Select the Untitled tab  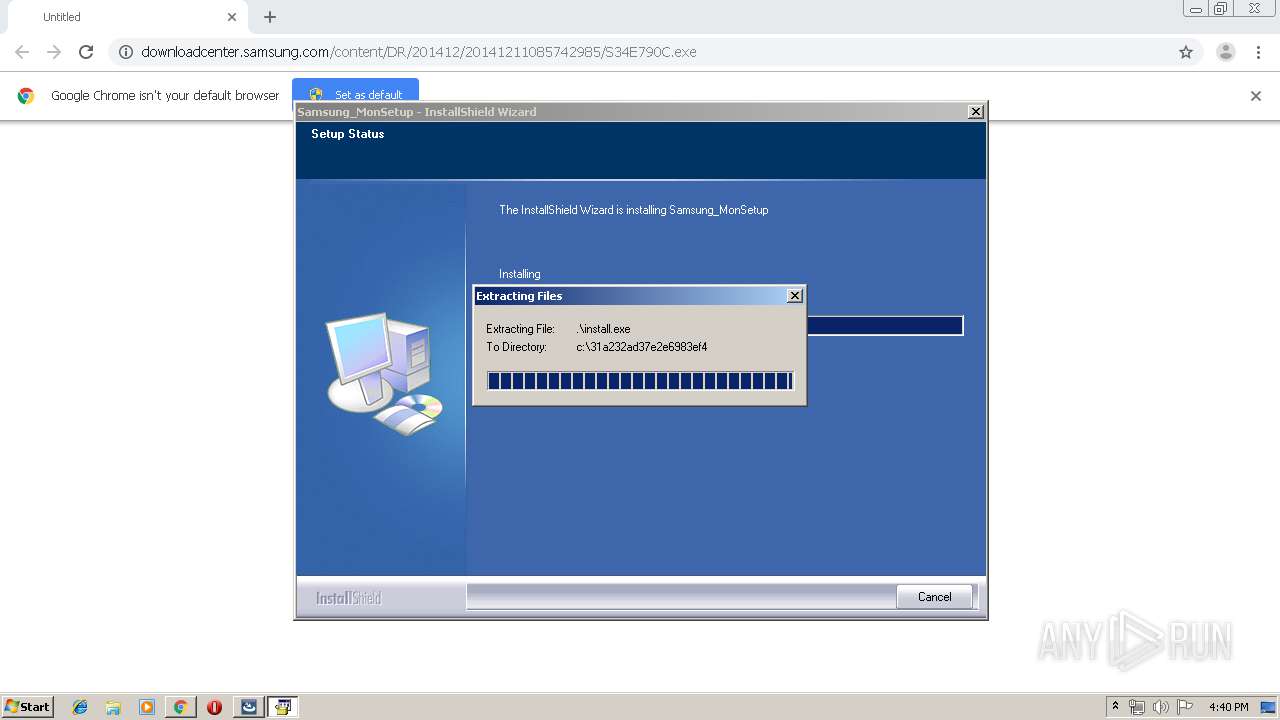[x=125, y=17]
